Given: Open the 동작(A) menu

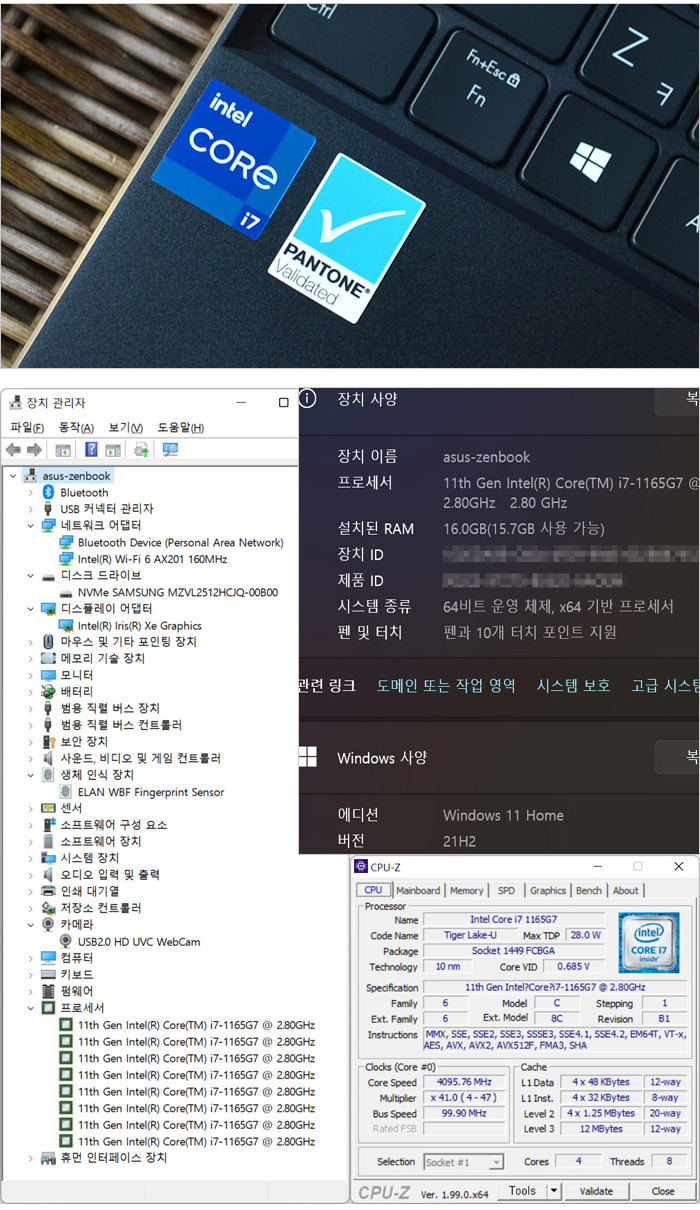Looking at the screenshot, I should pyautogui.click(x=76, y=428).
